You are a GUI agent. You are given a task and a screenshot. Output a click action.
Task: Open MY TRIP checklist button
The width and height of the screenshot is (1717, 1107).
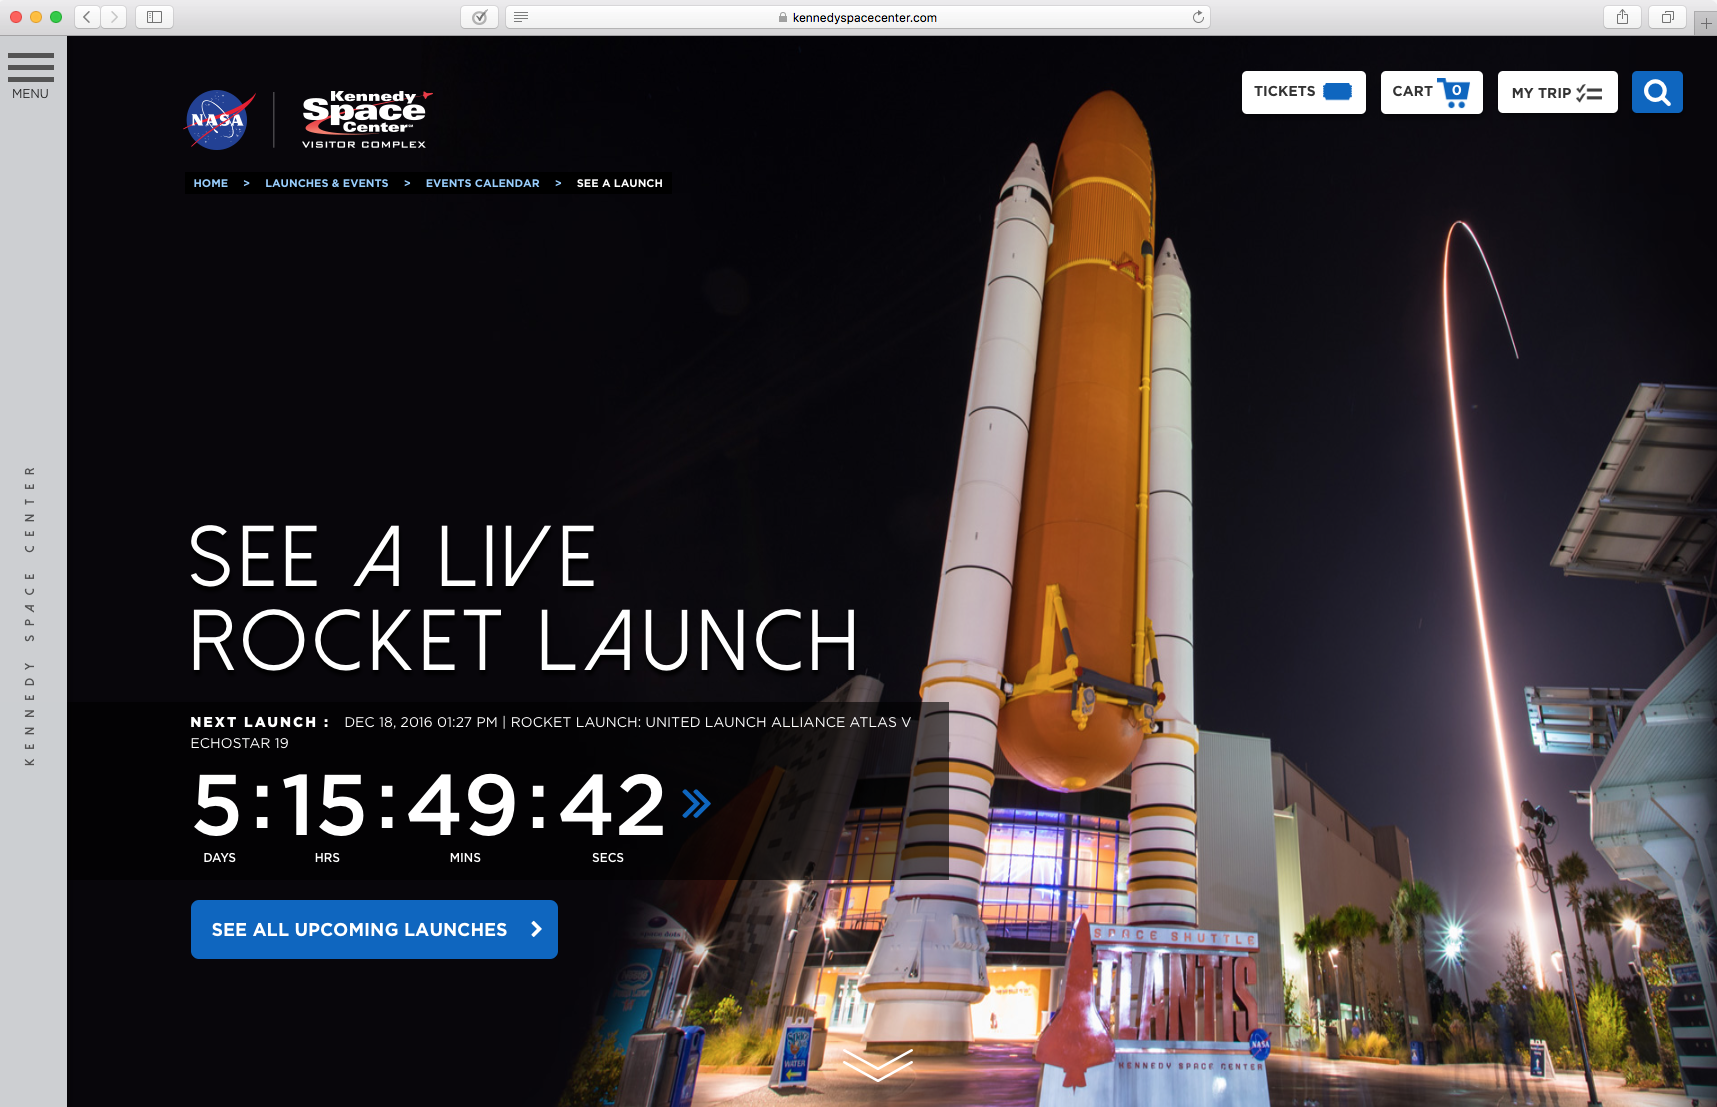point(1557,92)
